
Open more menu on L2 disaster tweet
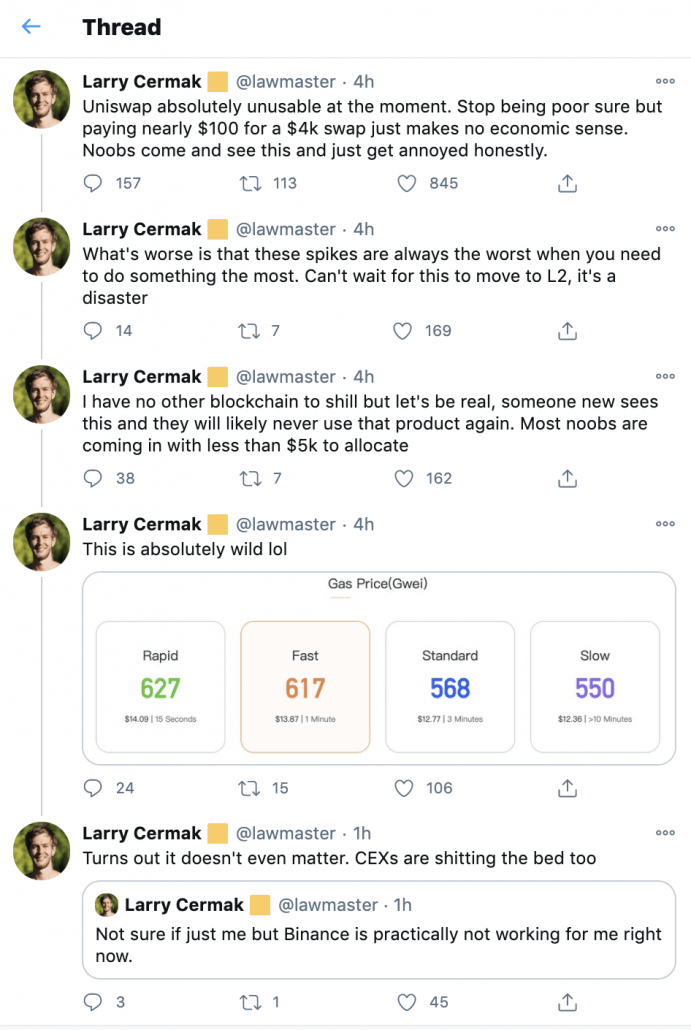click(x=665, y=229)
